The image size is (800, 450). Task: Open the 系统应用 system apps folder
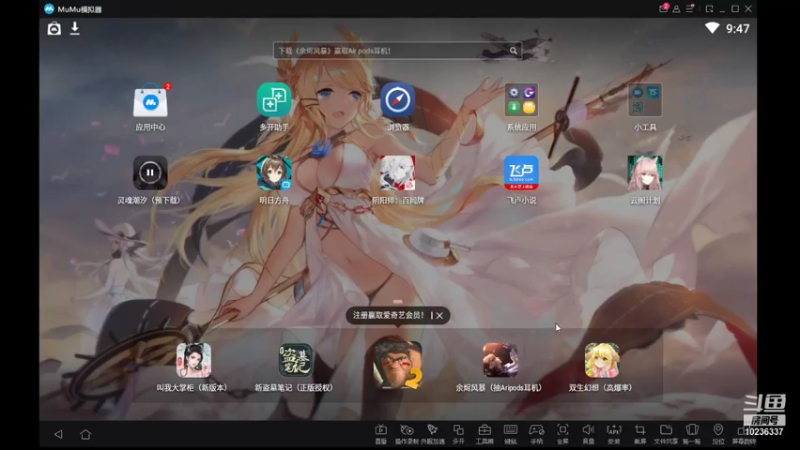521,101
